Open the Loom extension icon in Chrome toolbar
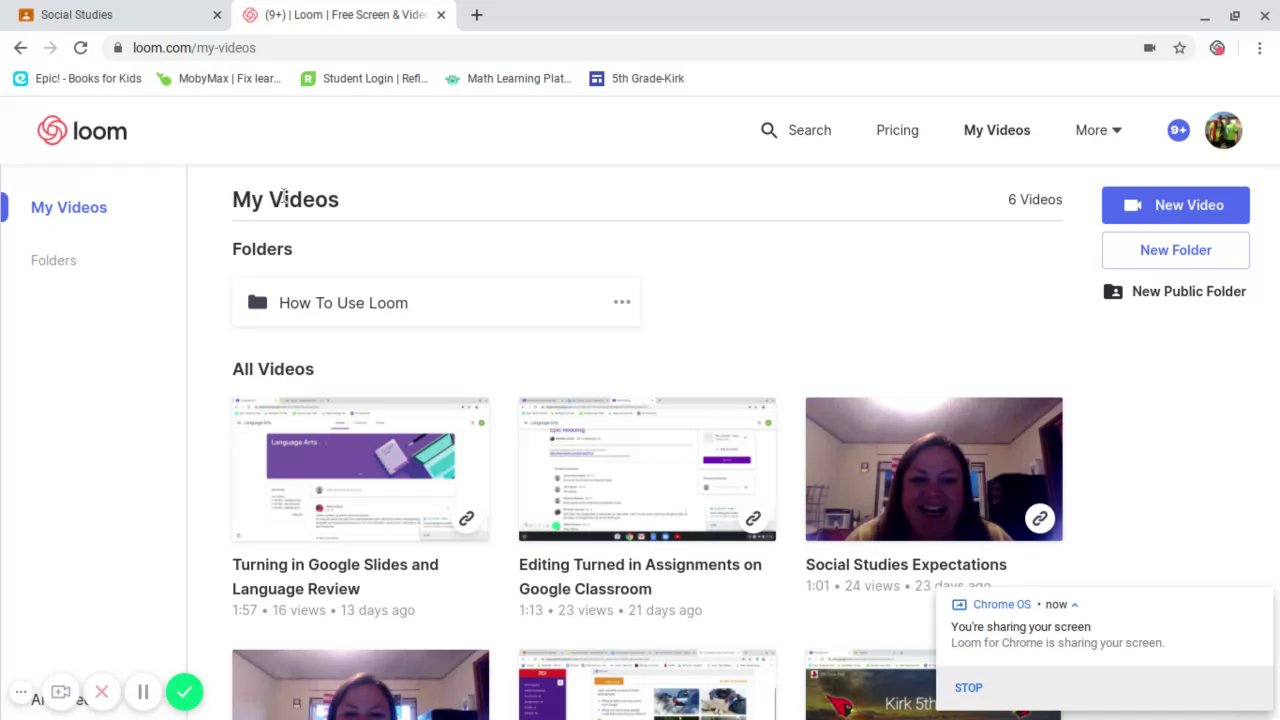 (1217, 48)
